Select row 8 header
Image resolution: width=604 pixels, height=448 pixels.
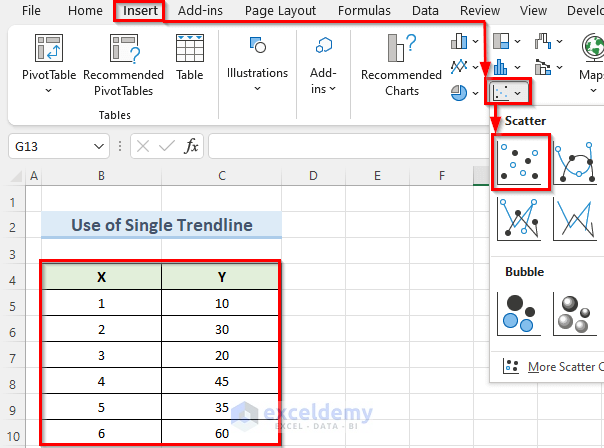pos(13,385)
